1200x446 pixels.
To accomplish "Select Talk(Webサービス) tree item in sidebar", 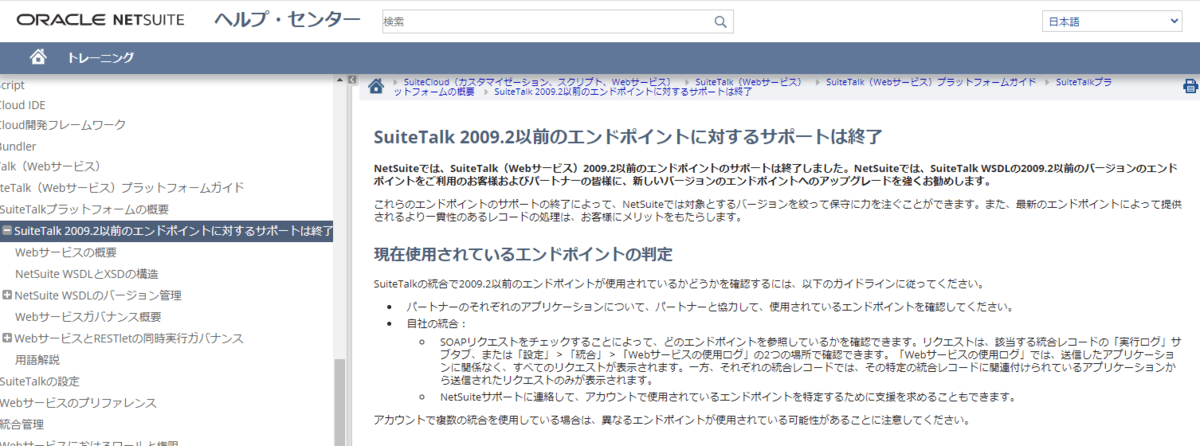I will coord(51,166).
